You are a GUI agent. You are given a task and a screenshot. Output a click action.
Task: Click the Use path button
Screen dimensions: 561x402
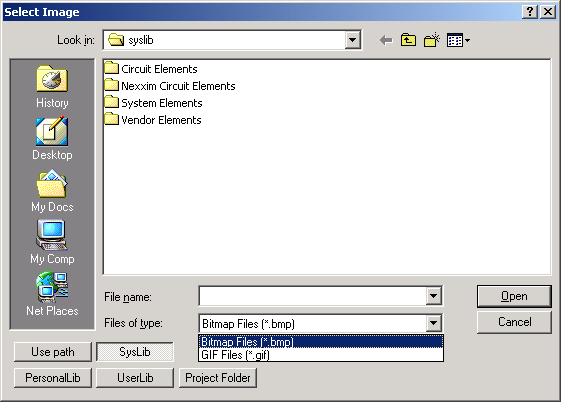point(53,352)
